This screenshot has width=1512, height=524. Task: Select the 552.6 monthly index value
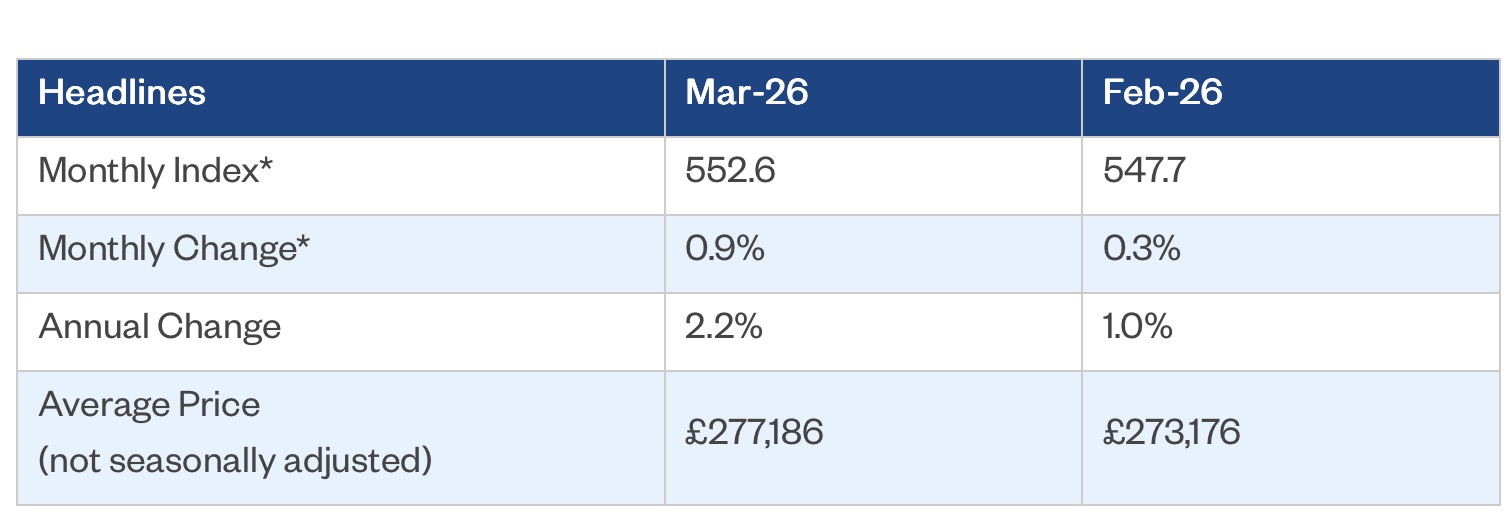[730, 171]
